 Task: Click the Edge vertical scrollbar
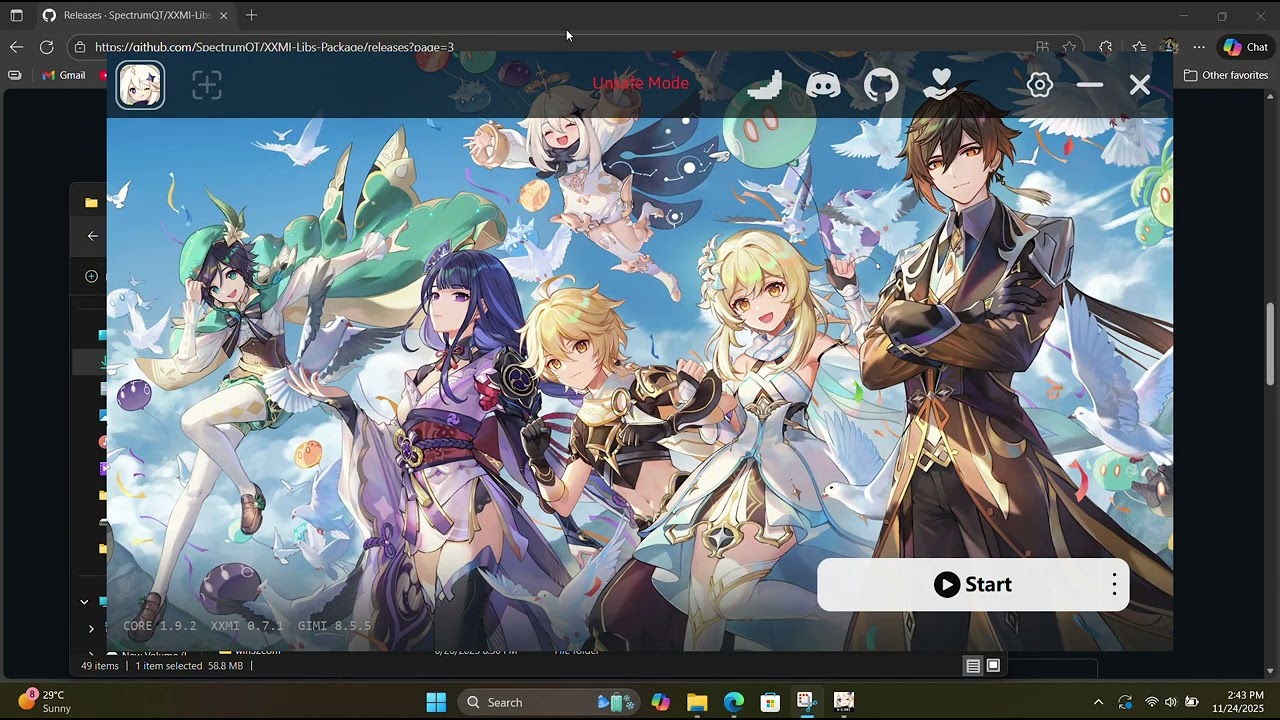point(1271,343)
